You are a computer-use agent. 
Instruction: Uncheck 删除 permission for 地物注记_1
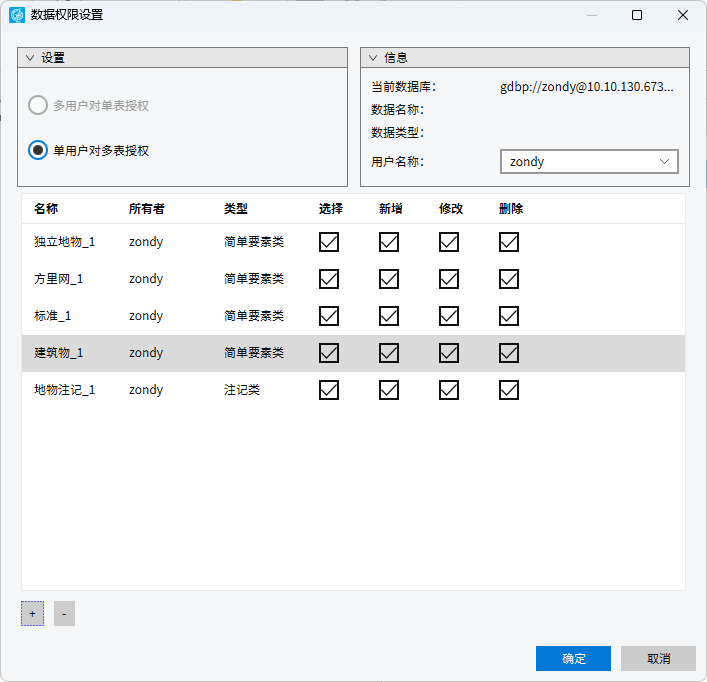(x=509, y=390)
